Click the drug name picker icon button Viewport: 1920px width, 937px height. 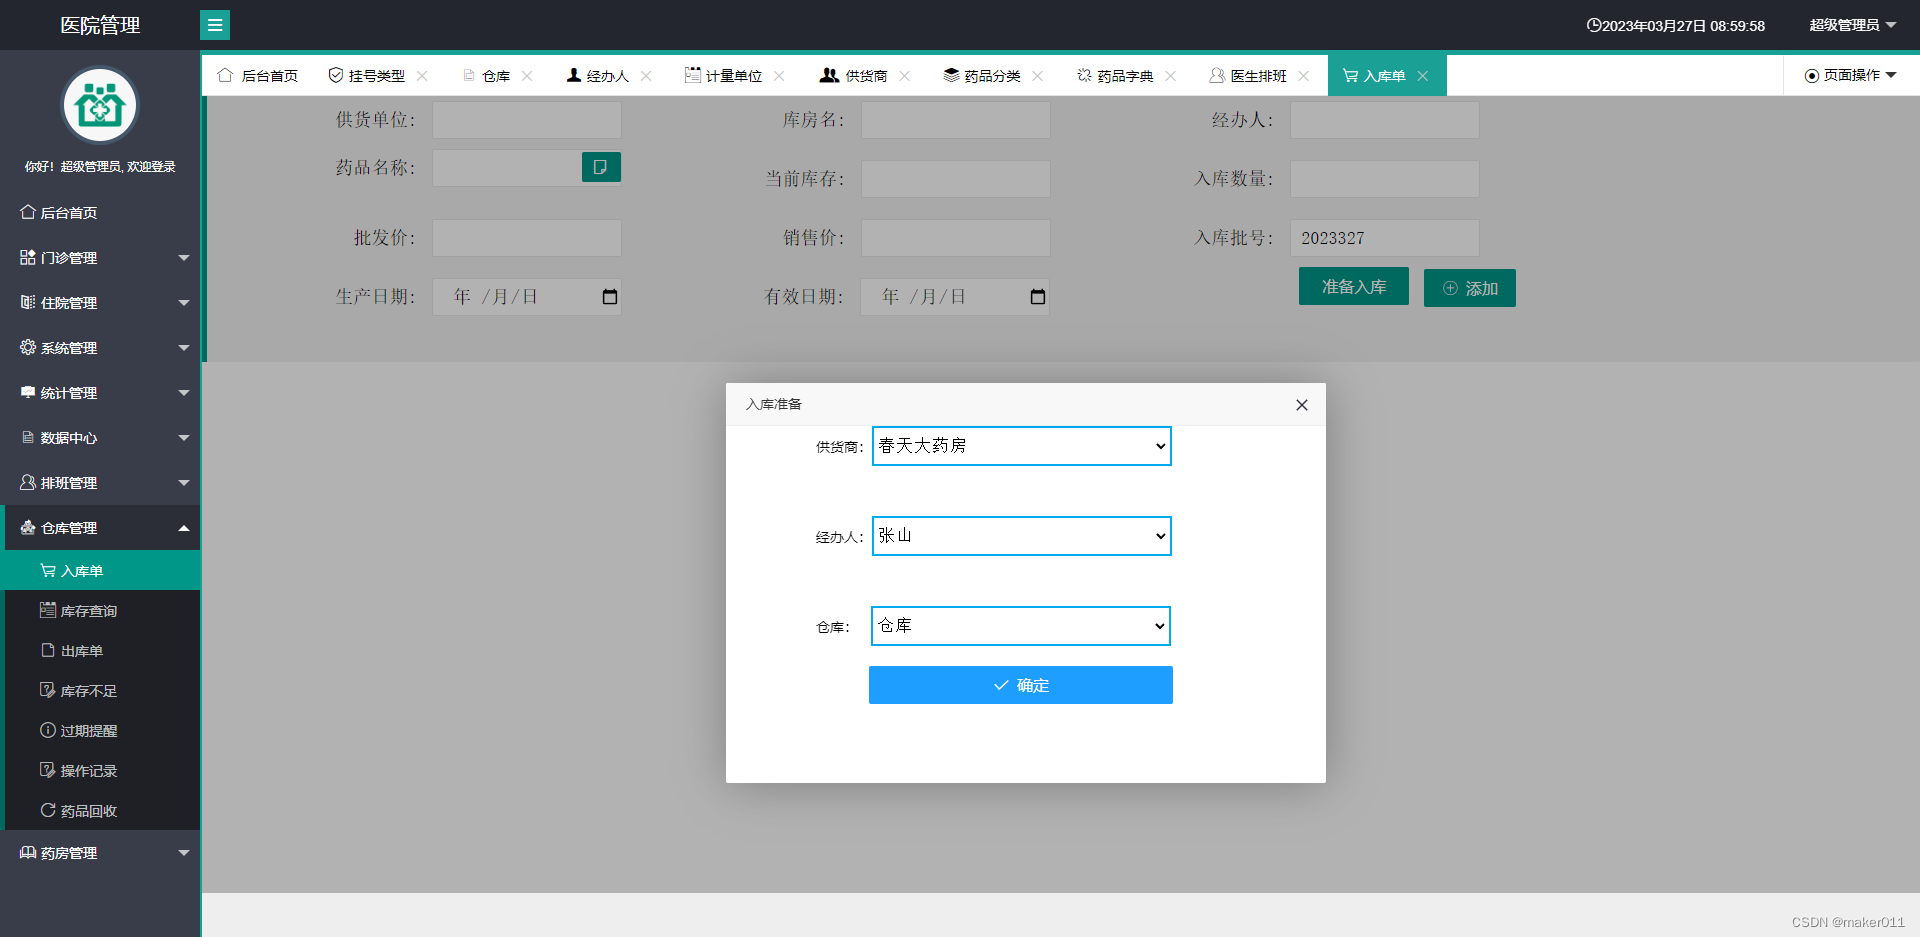tap(601, 167)
